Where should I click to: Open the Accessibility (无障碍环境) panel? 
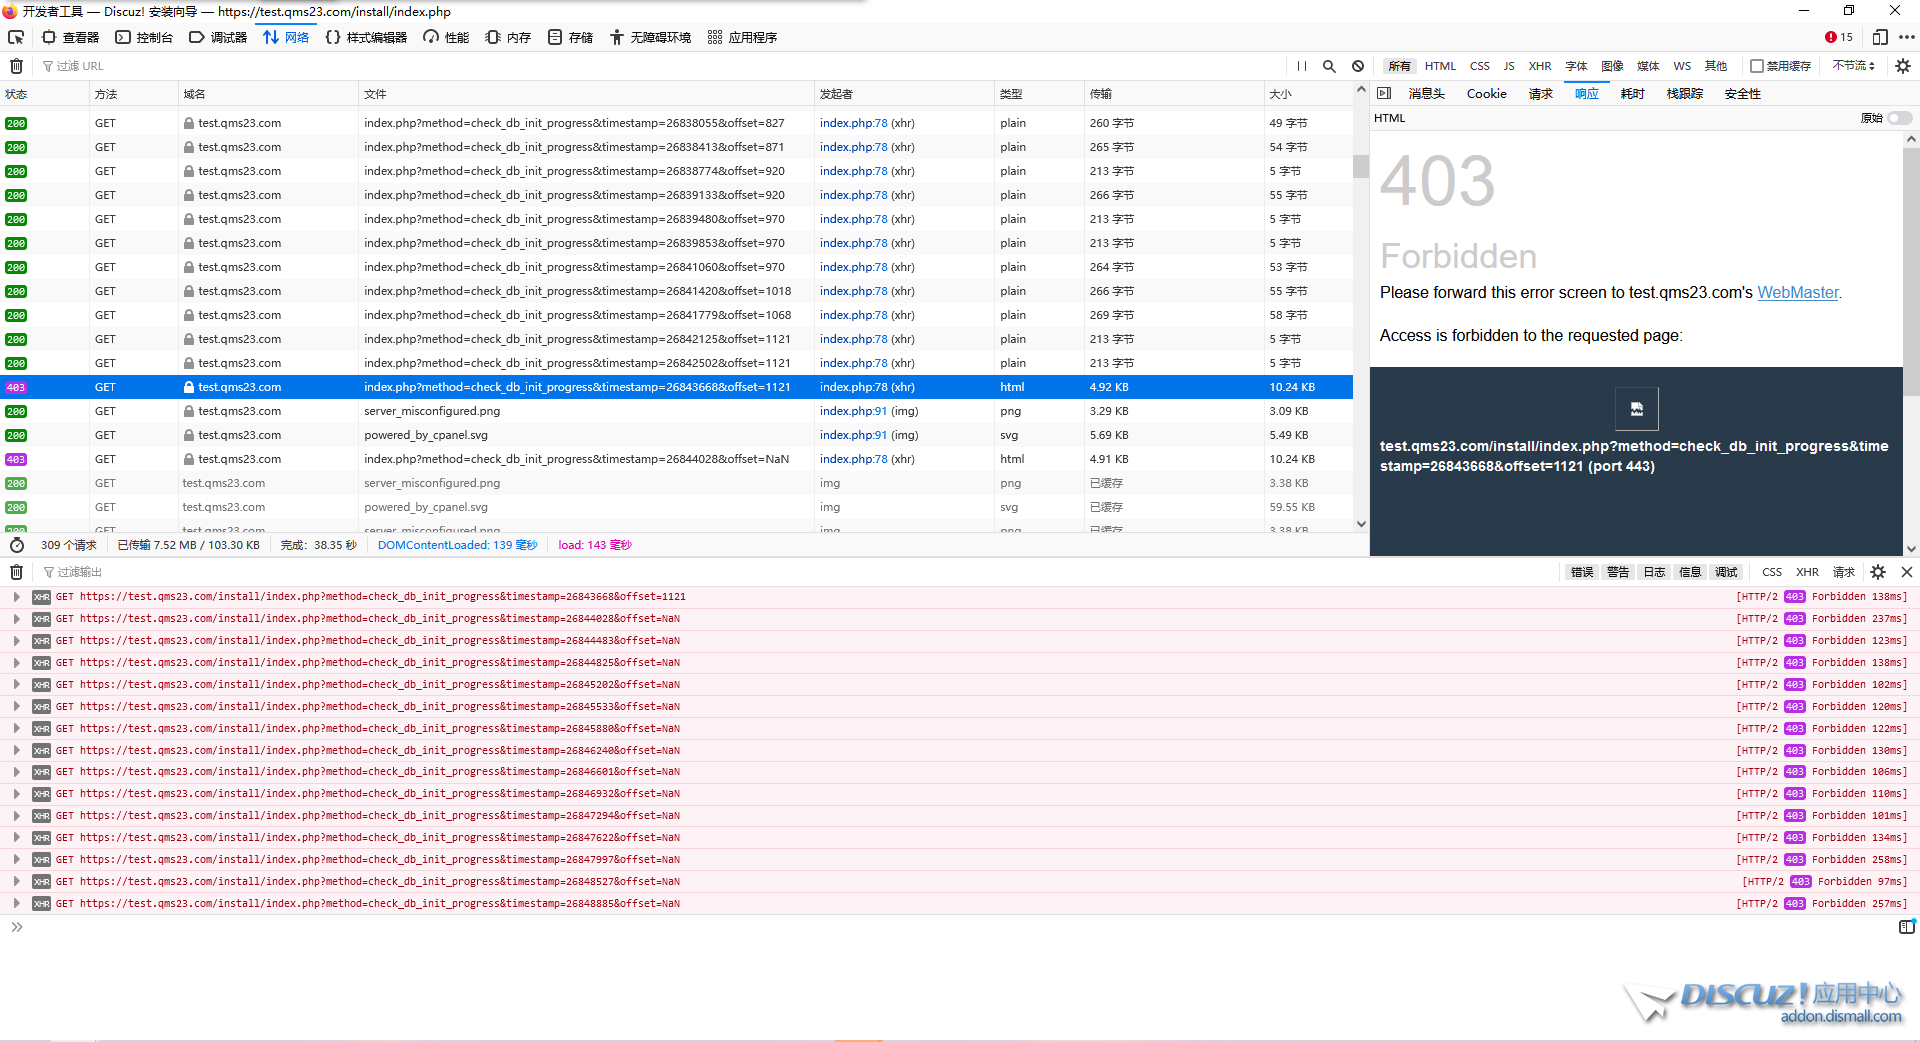[651, 37]
